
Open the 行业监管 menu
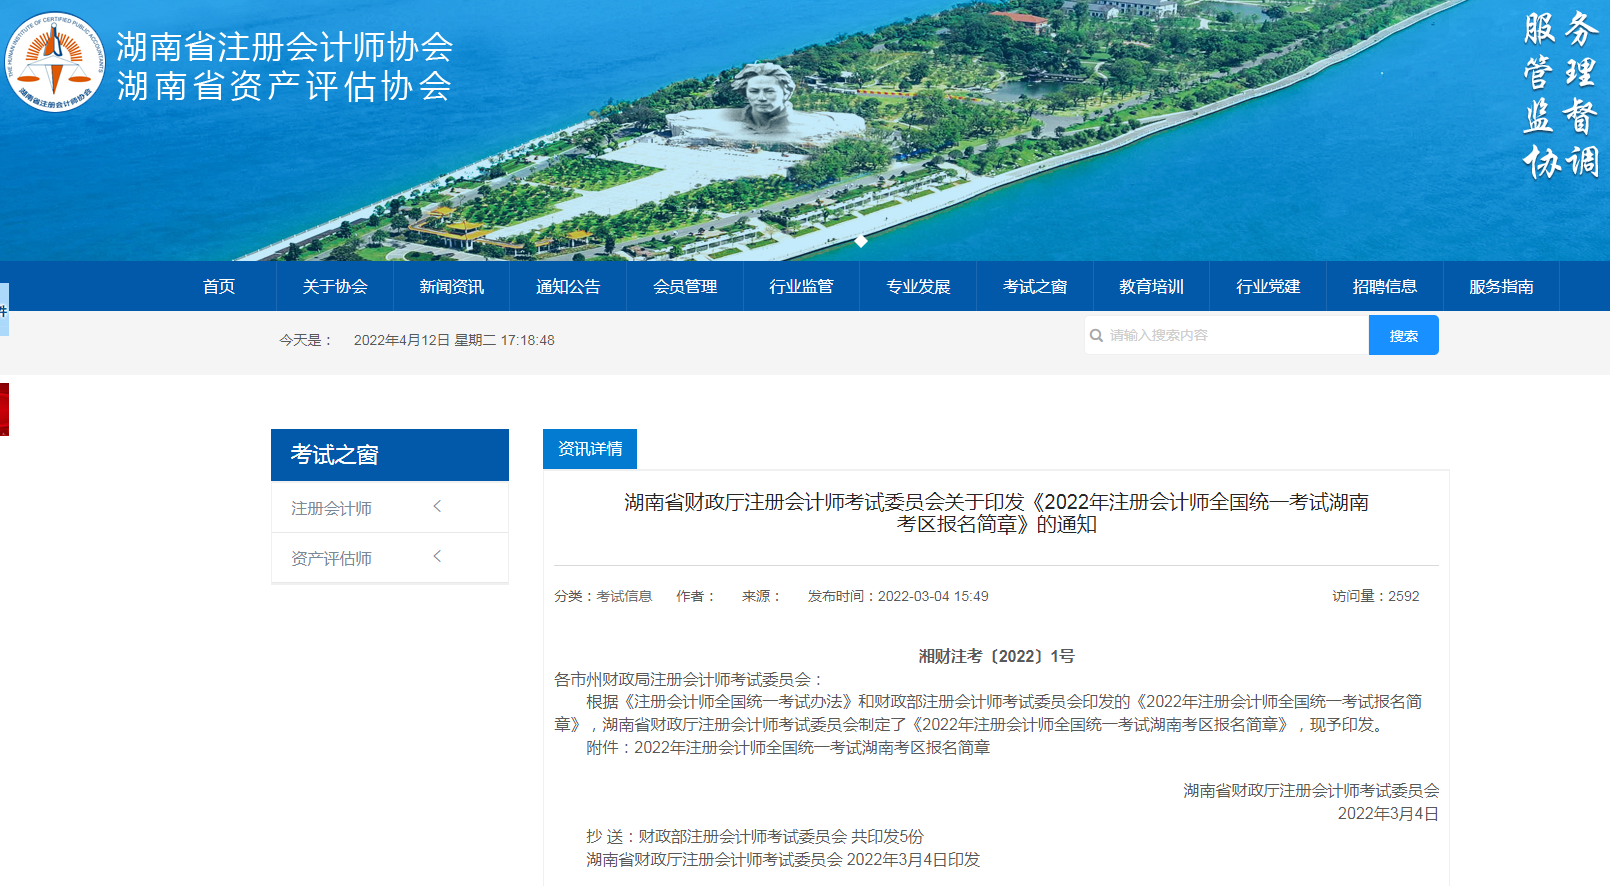pyautogui.click(x=801, y=287)
